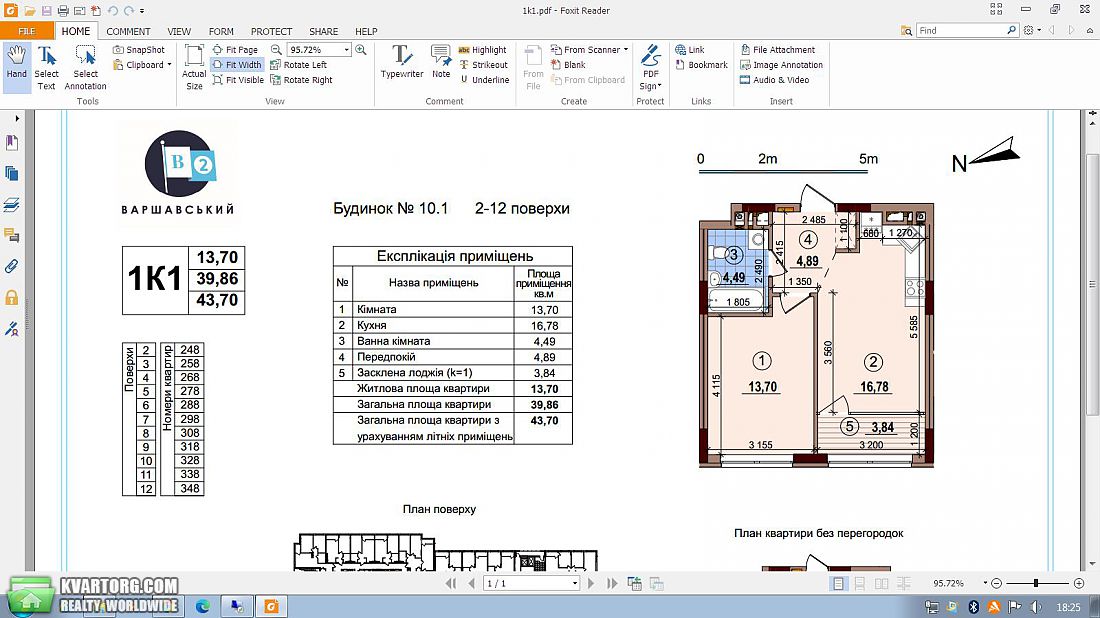
Task: Open the PROTECT ribbon tab
Action: 271,31
